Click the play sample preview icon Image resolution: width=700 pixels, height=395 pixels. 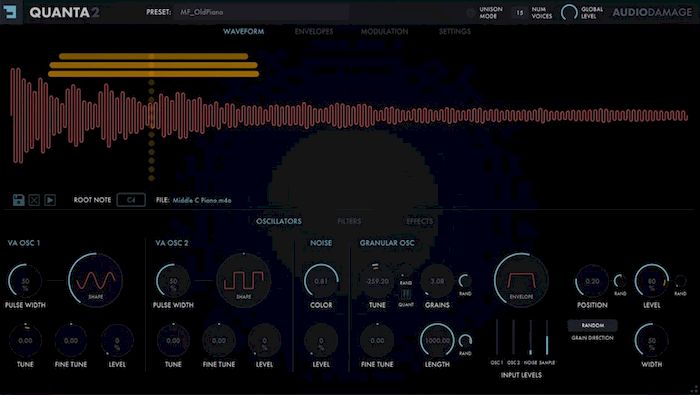tap(50, 200)
